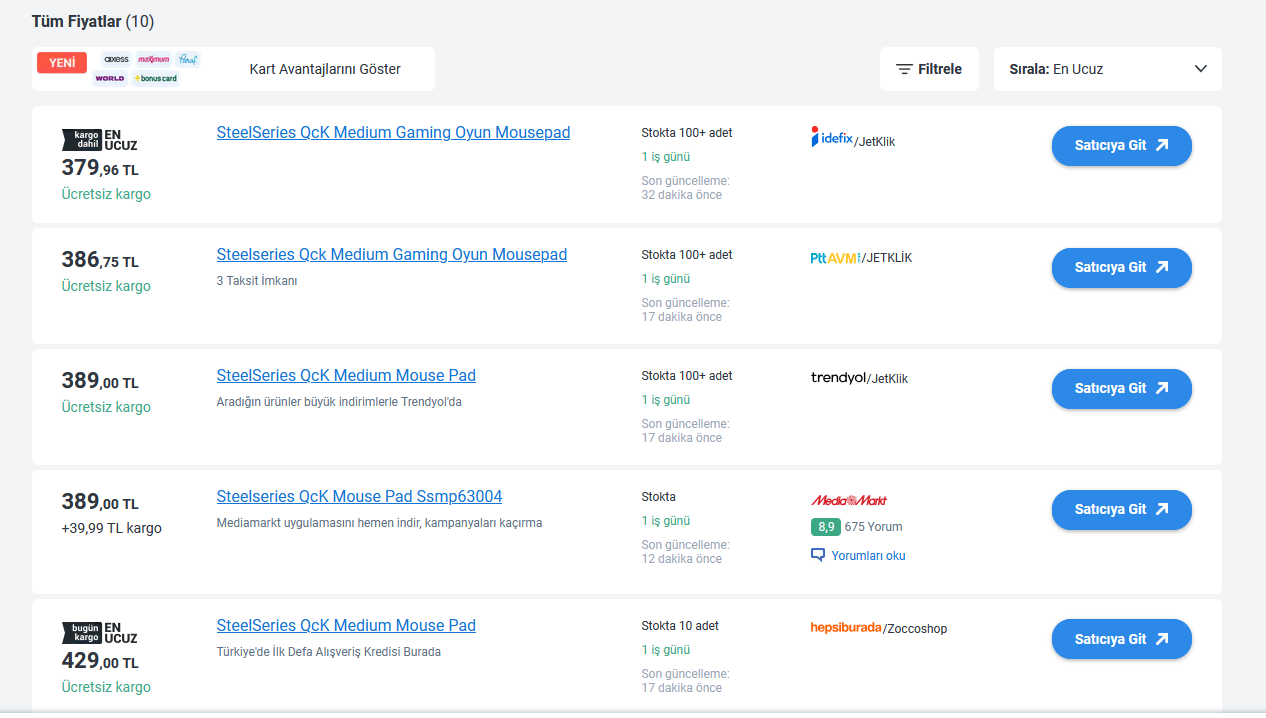Read MediaMarkt reviews via Yorumları oku

(x=868, y=555)
